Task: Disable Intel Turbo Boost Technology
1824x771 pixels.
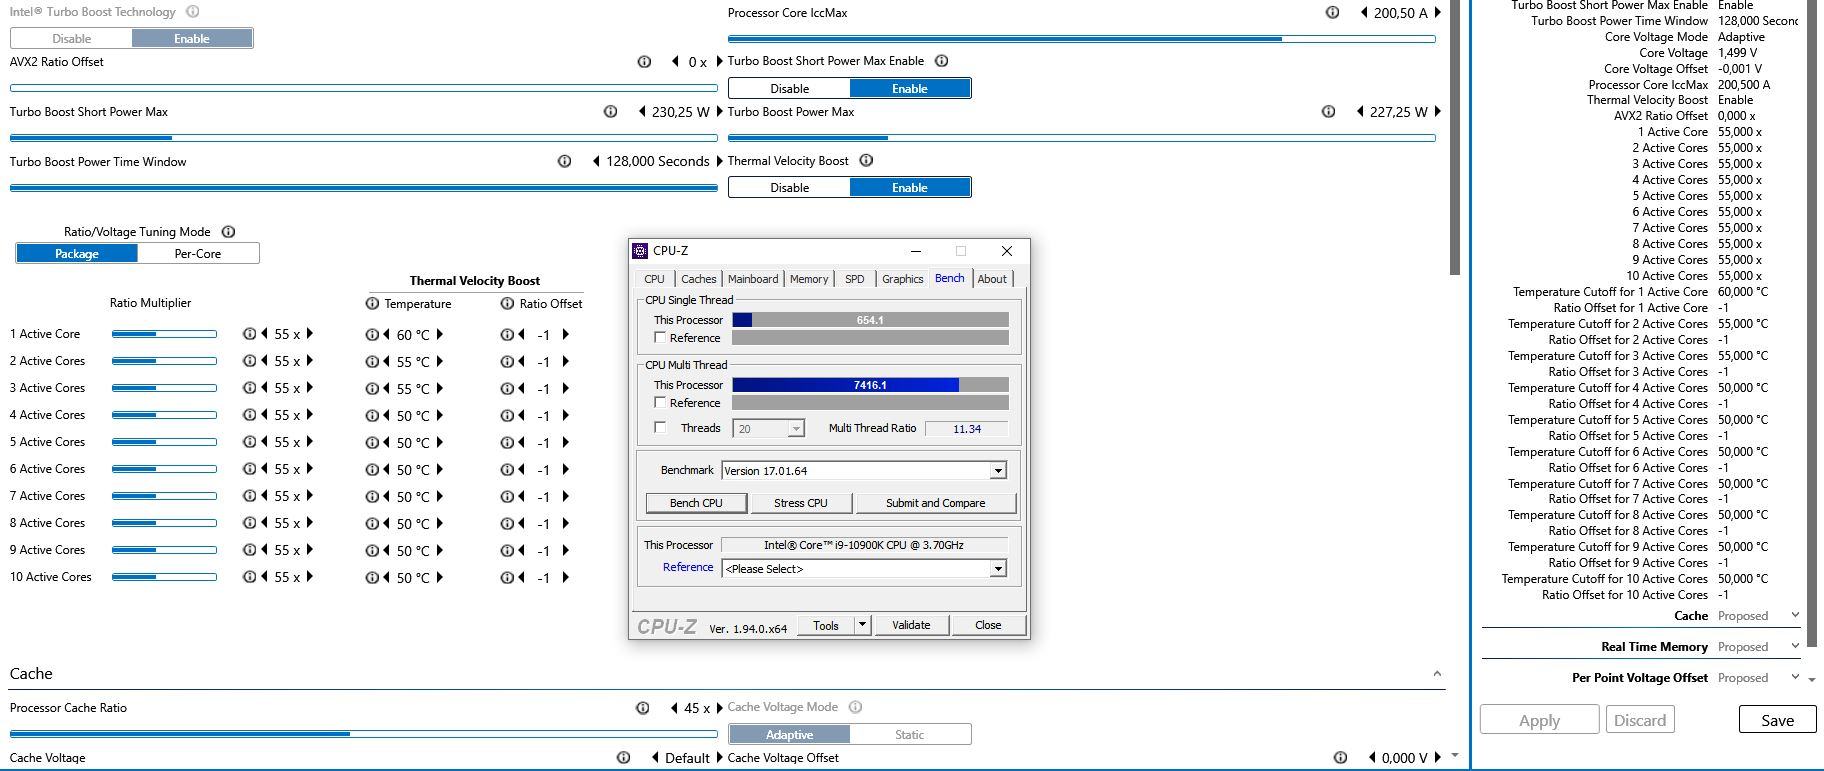Action: pos(71,38)
